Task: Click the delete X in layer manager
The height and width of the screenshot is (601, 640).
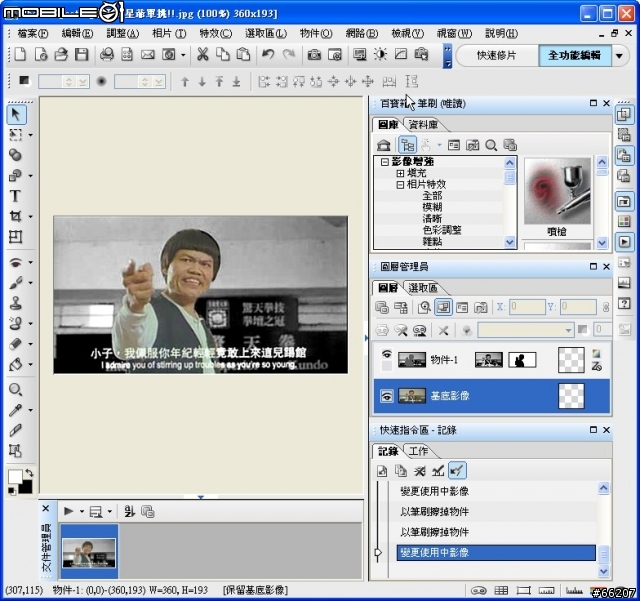Action: pyautogui.click(x=443, y=330)
